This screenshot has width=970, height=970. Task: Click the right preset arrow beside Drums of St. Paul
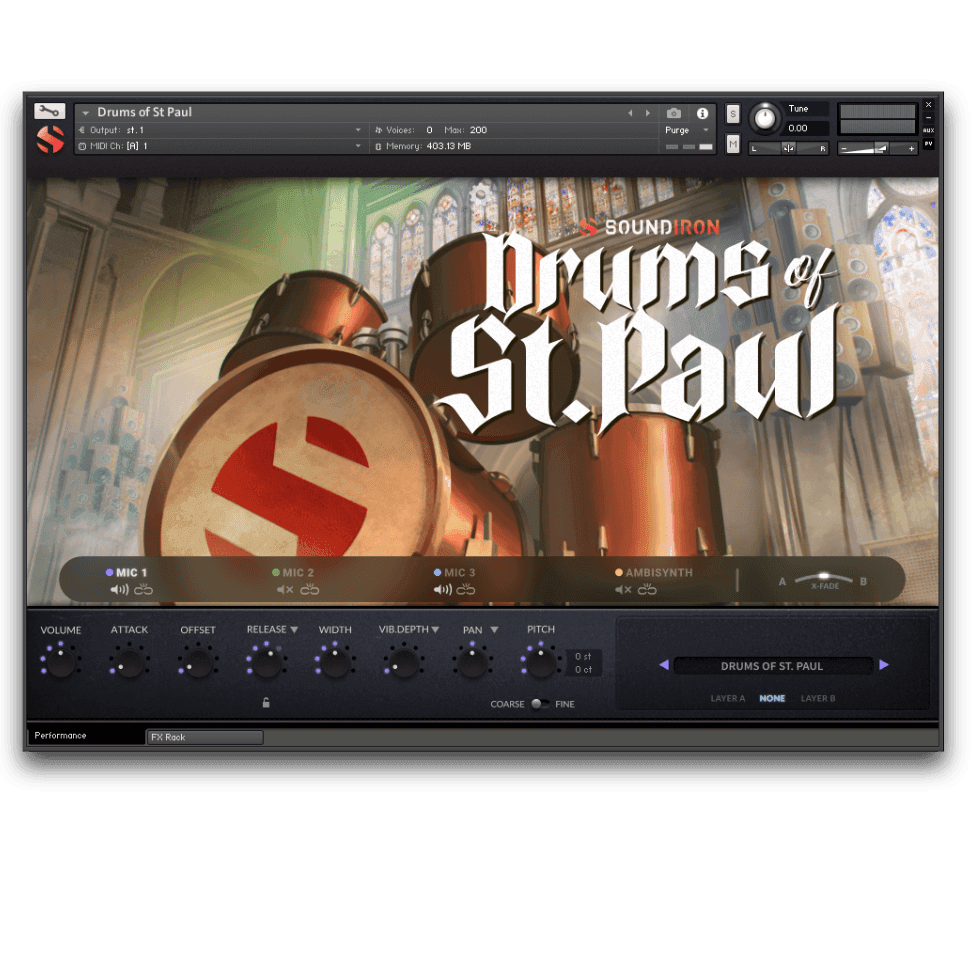[x=884, y=665]
